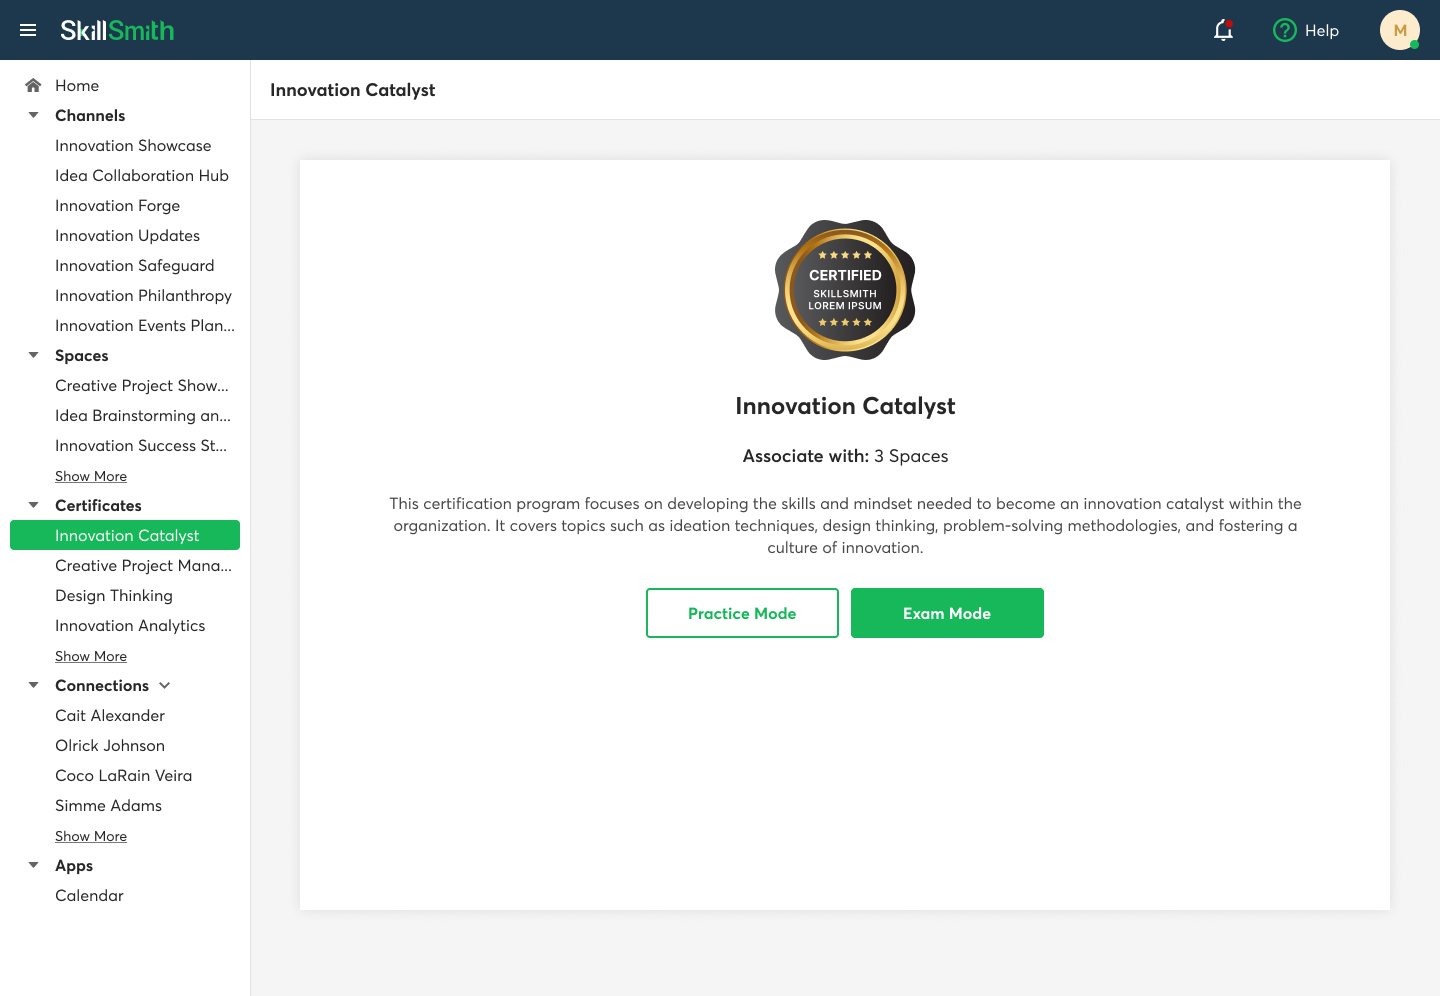Open Innovation Philanthropy channel

(143, 295)
